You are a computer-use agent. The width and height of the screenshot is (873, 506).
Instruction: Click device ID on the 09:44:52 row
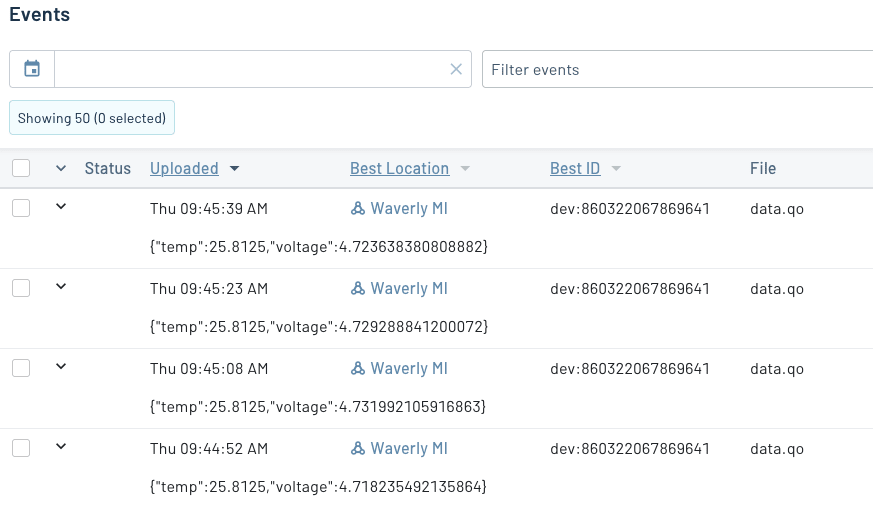[x=630, y=449]
